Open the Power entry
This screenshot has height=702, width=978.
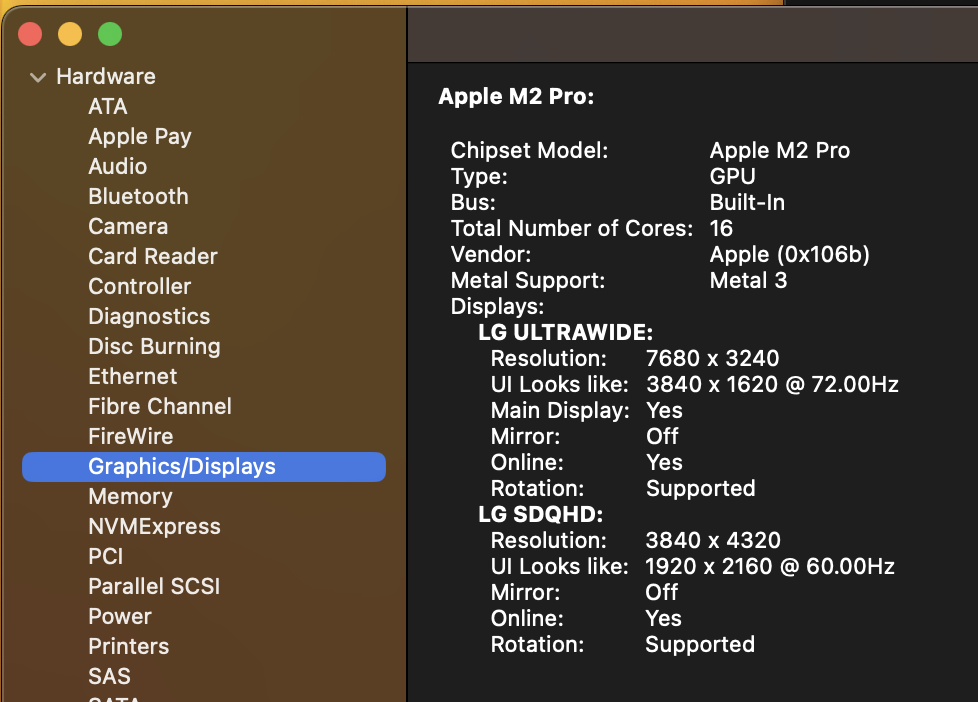tap(120, 616)
